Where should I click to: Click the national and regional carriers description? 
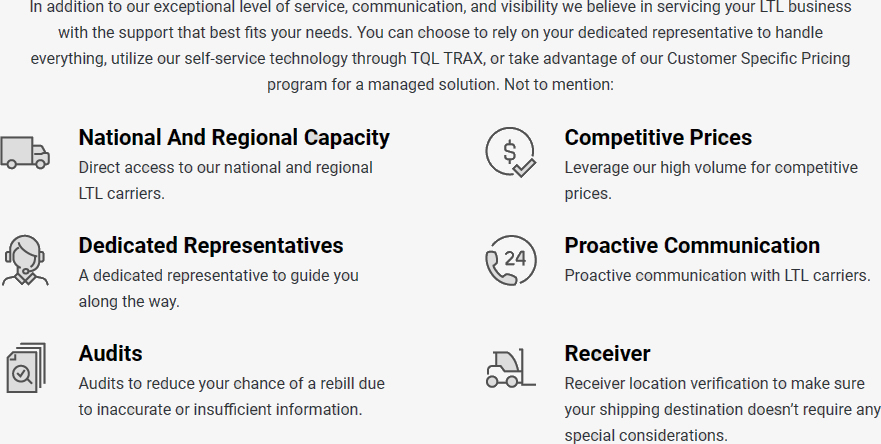click(225, 180)
